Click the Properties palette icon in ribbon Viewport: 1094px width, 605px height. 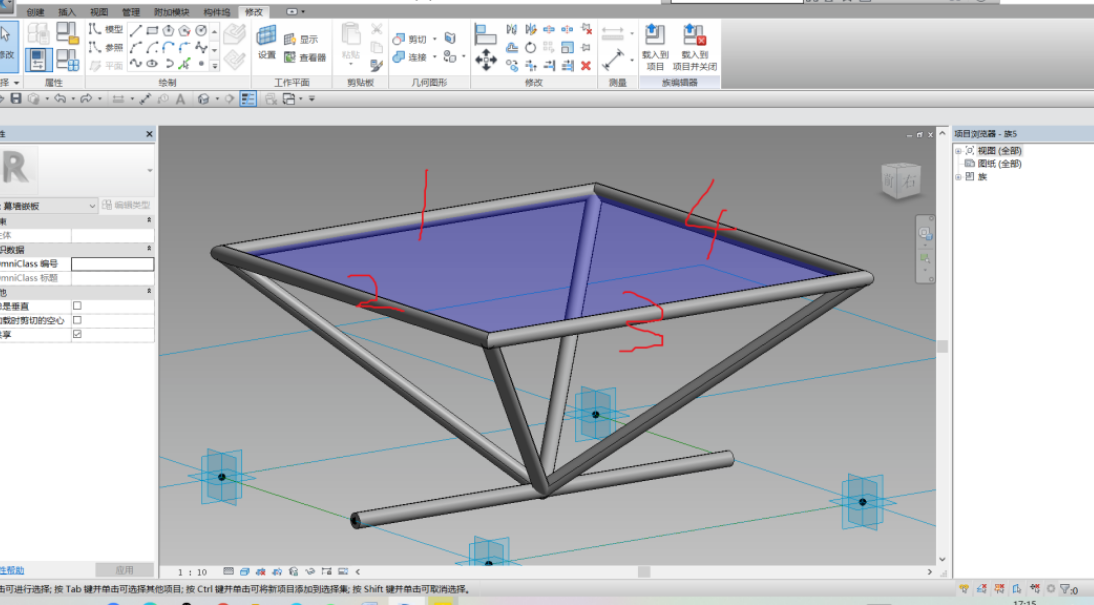point(38,59)
